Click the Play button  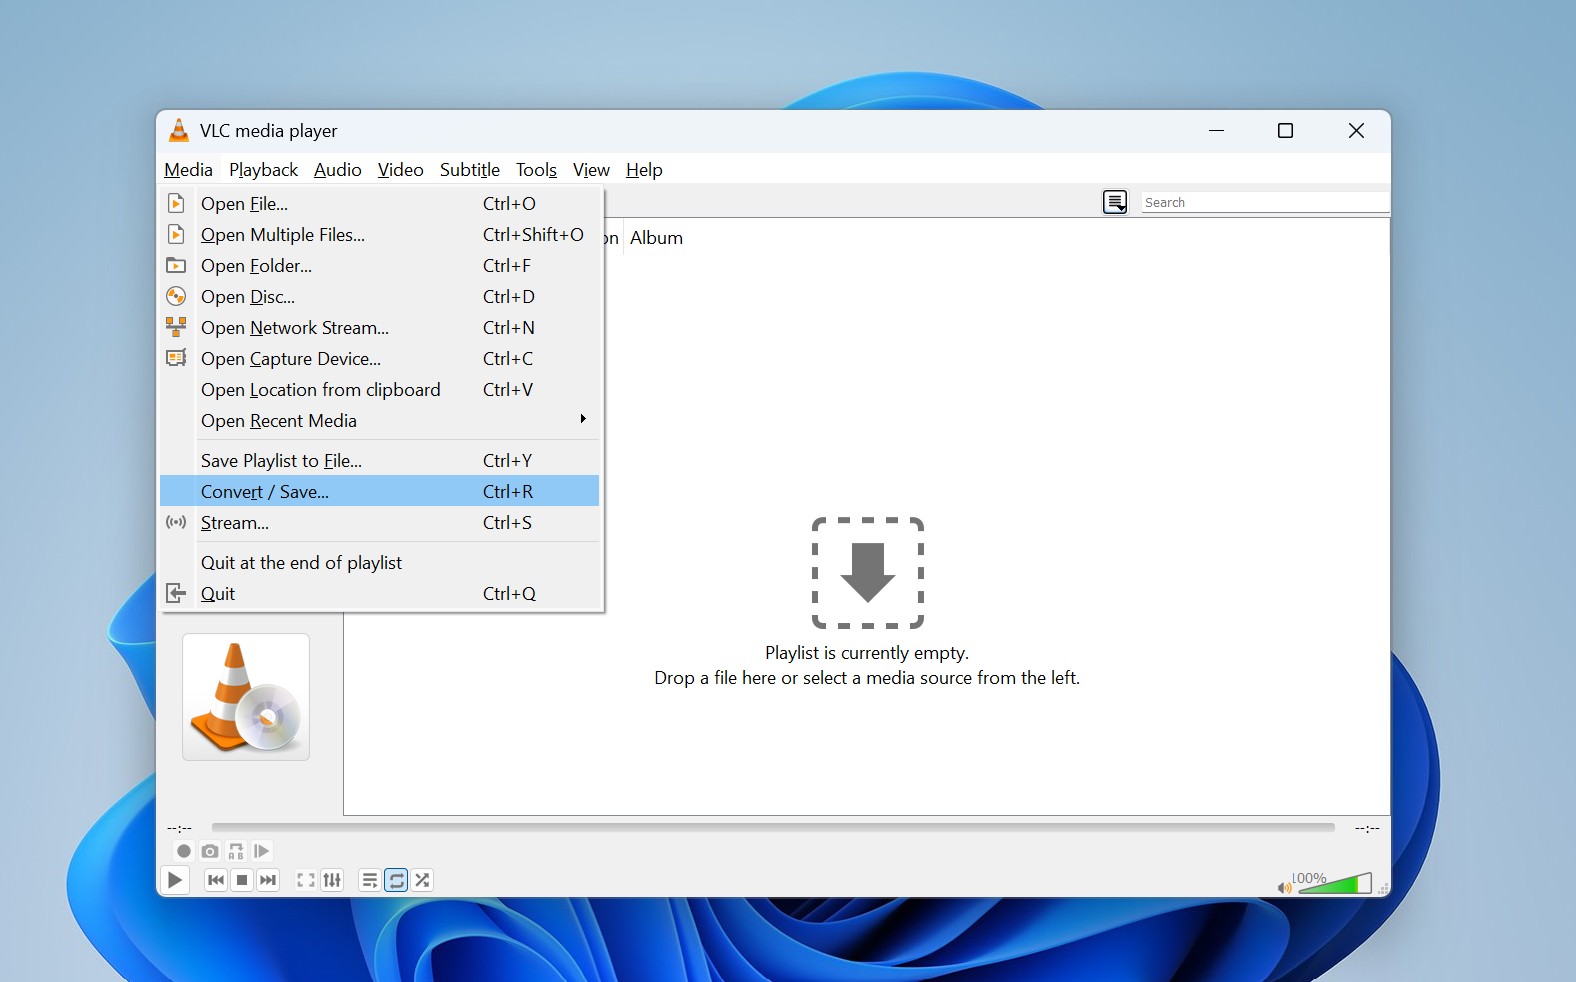tap(175, 880)
